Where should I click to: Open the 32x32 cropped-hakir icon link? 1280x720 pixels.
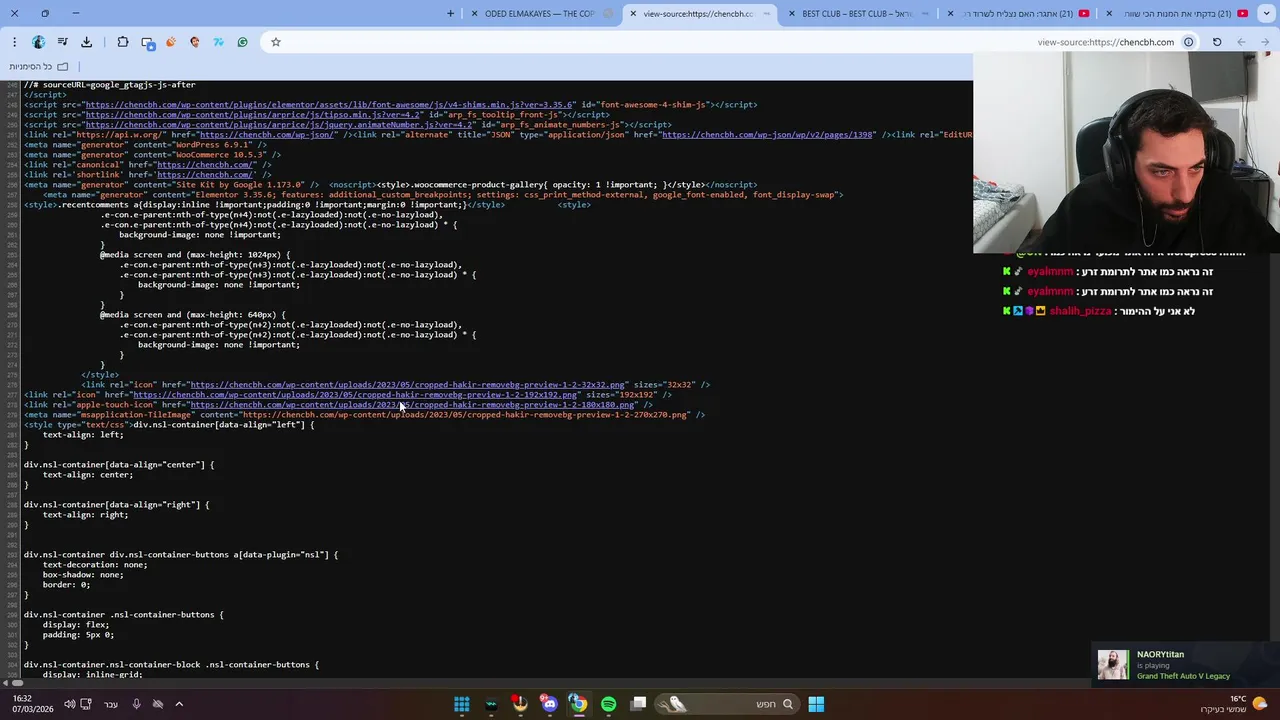[x=407, y=385]
